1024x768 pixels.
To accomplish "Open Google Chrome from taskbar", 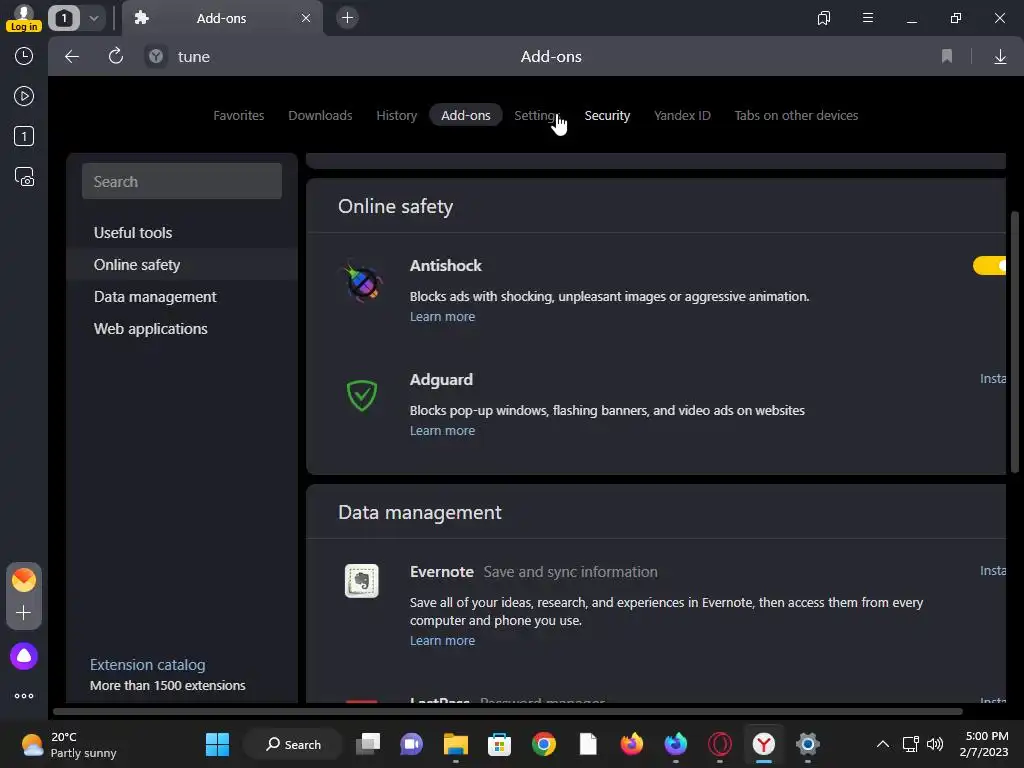I will [543, 744].
